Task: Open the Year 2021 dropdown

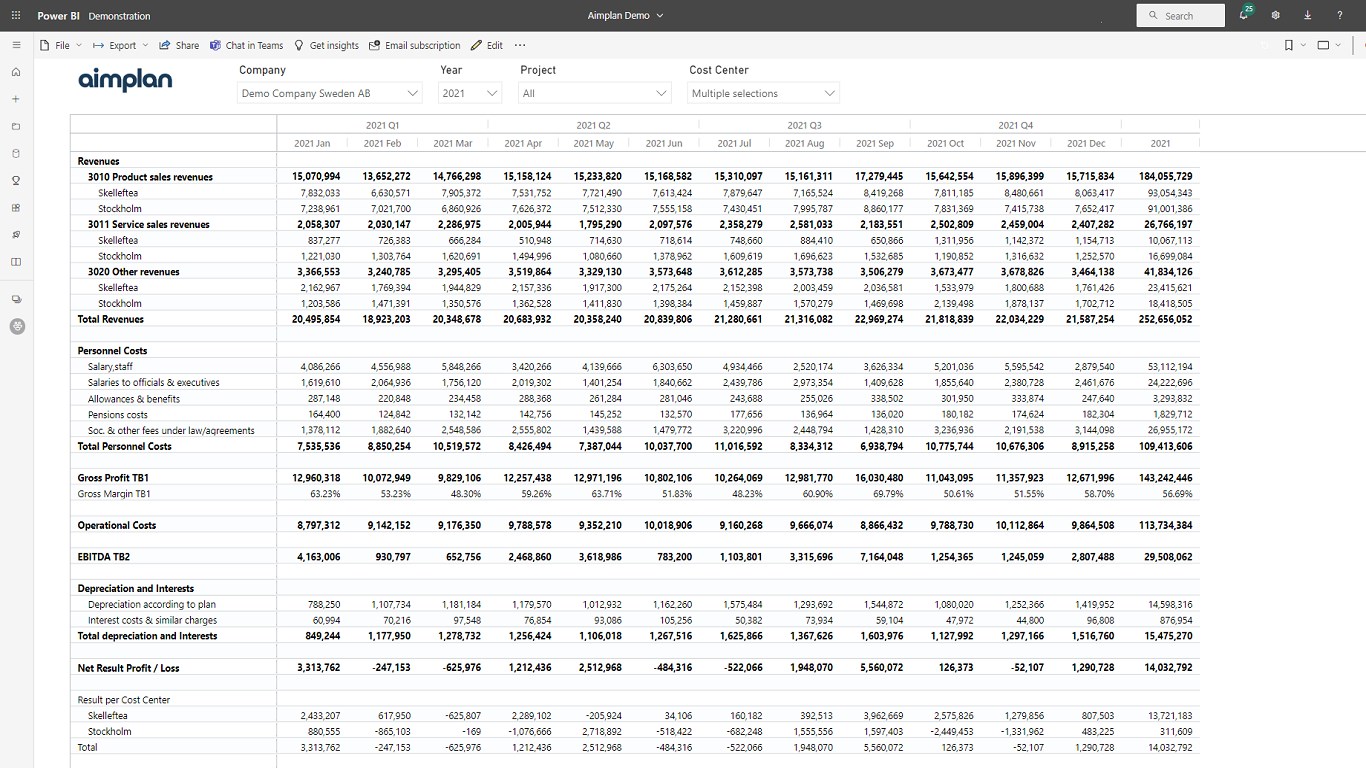Action: tap(470, 93)
